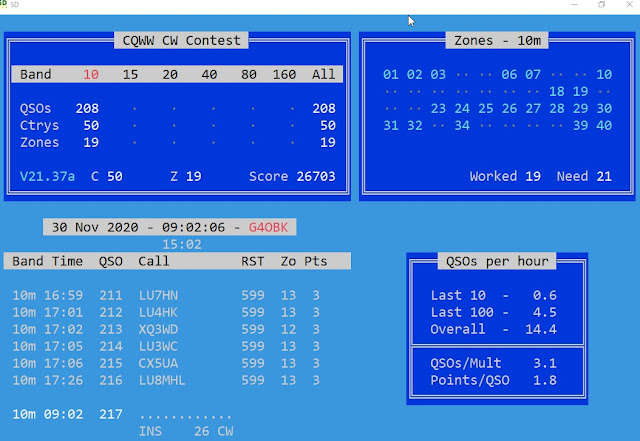Screen dimensions: 640x441
Task: Click the date 30 Nov 2020
Action: (95, 227)
